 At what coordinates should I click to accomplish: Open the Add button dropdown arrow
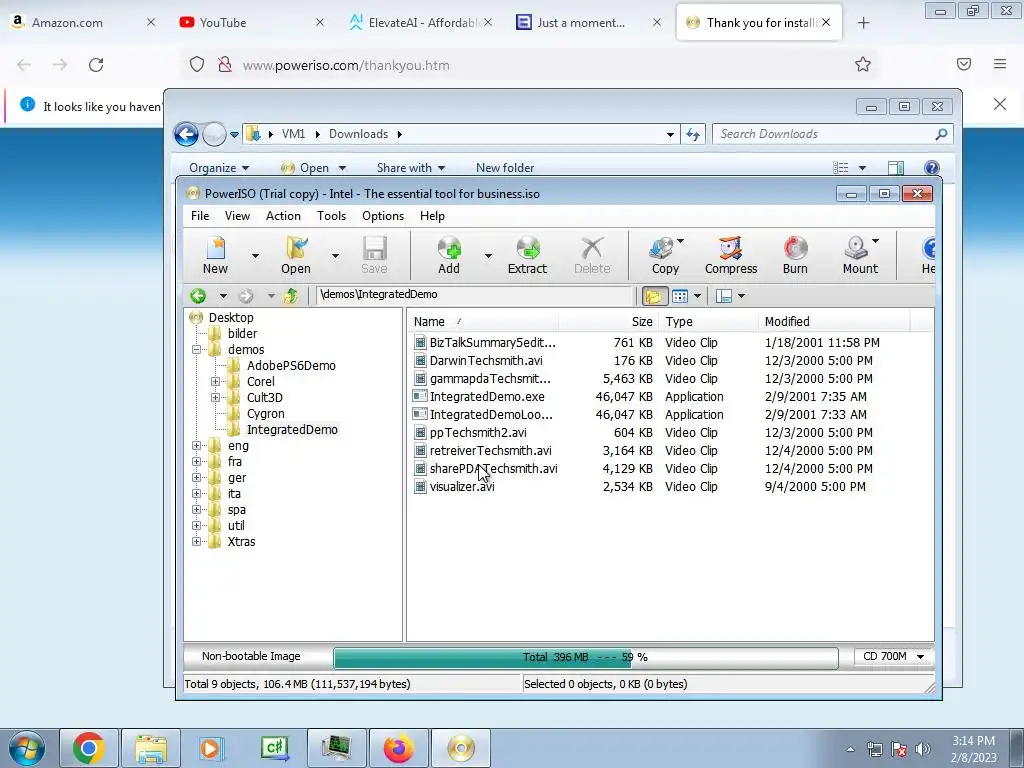[488, 256]
